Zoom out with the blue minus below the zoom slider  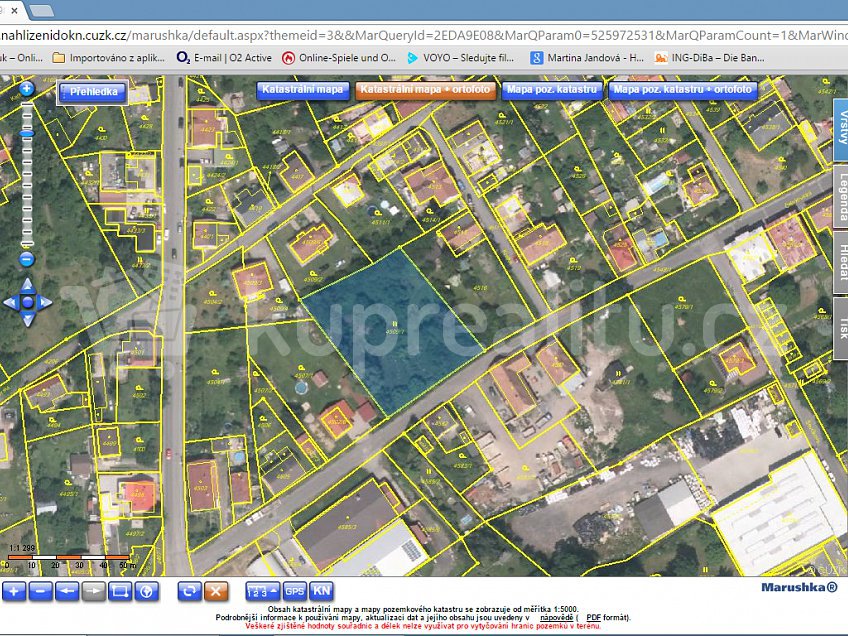(26, 259)
